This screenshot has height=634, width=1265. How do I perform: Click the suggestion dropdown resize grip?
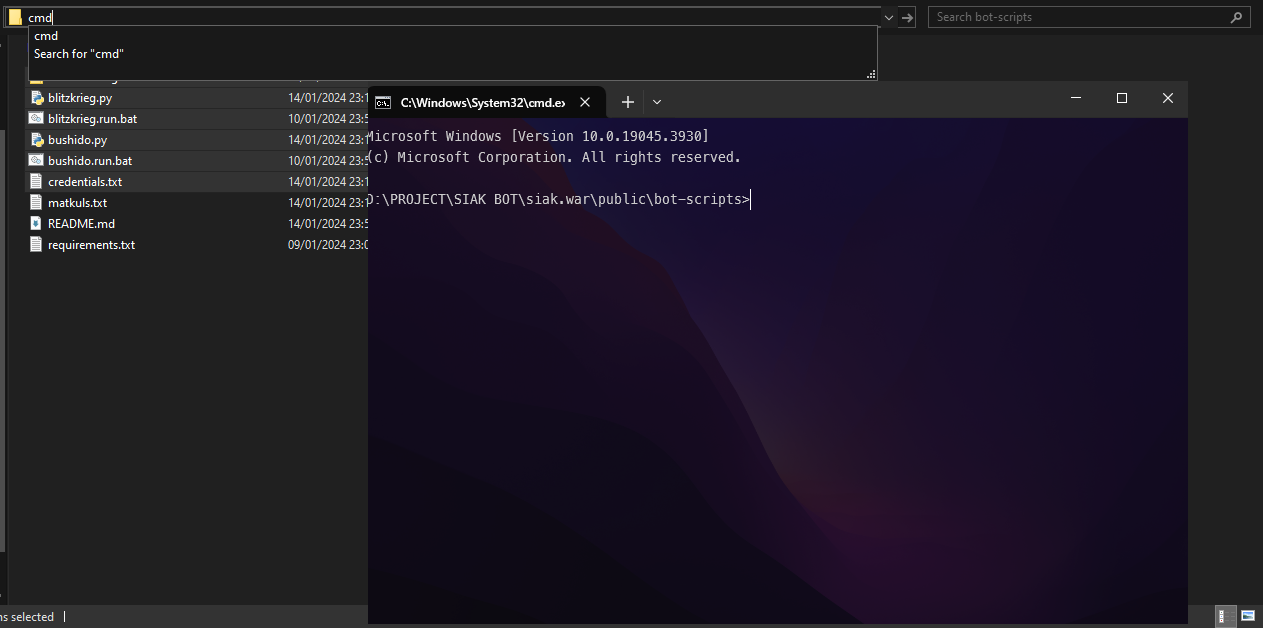[x=871, y=74]
